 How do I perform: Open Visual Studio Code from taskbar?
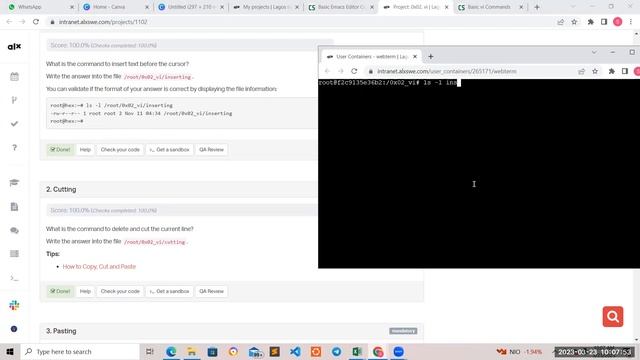[x=295, y=351]
